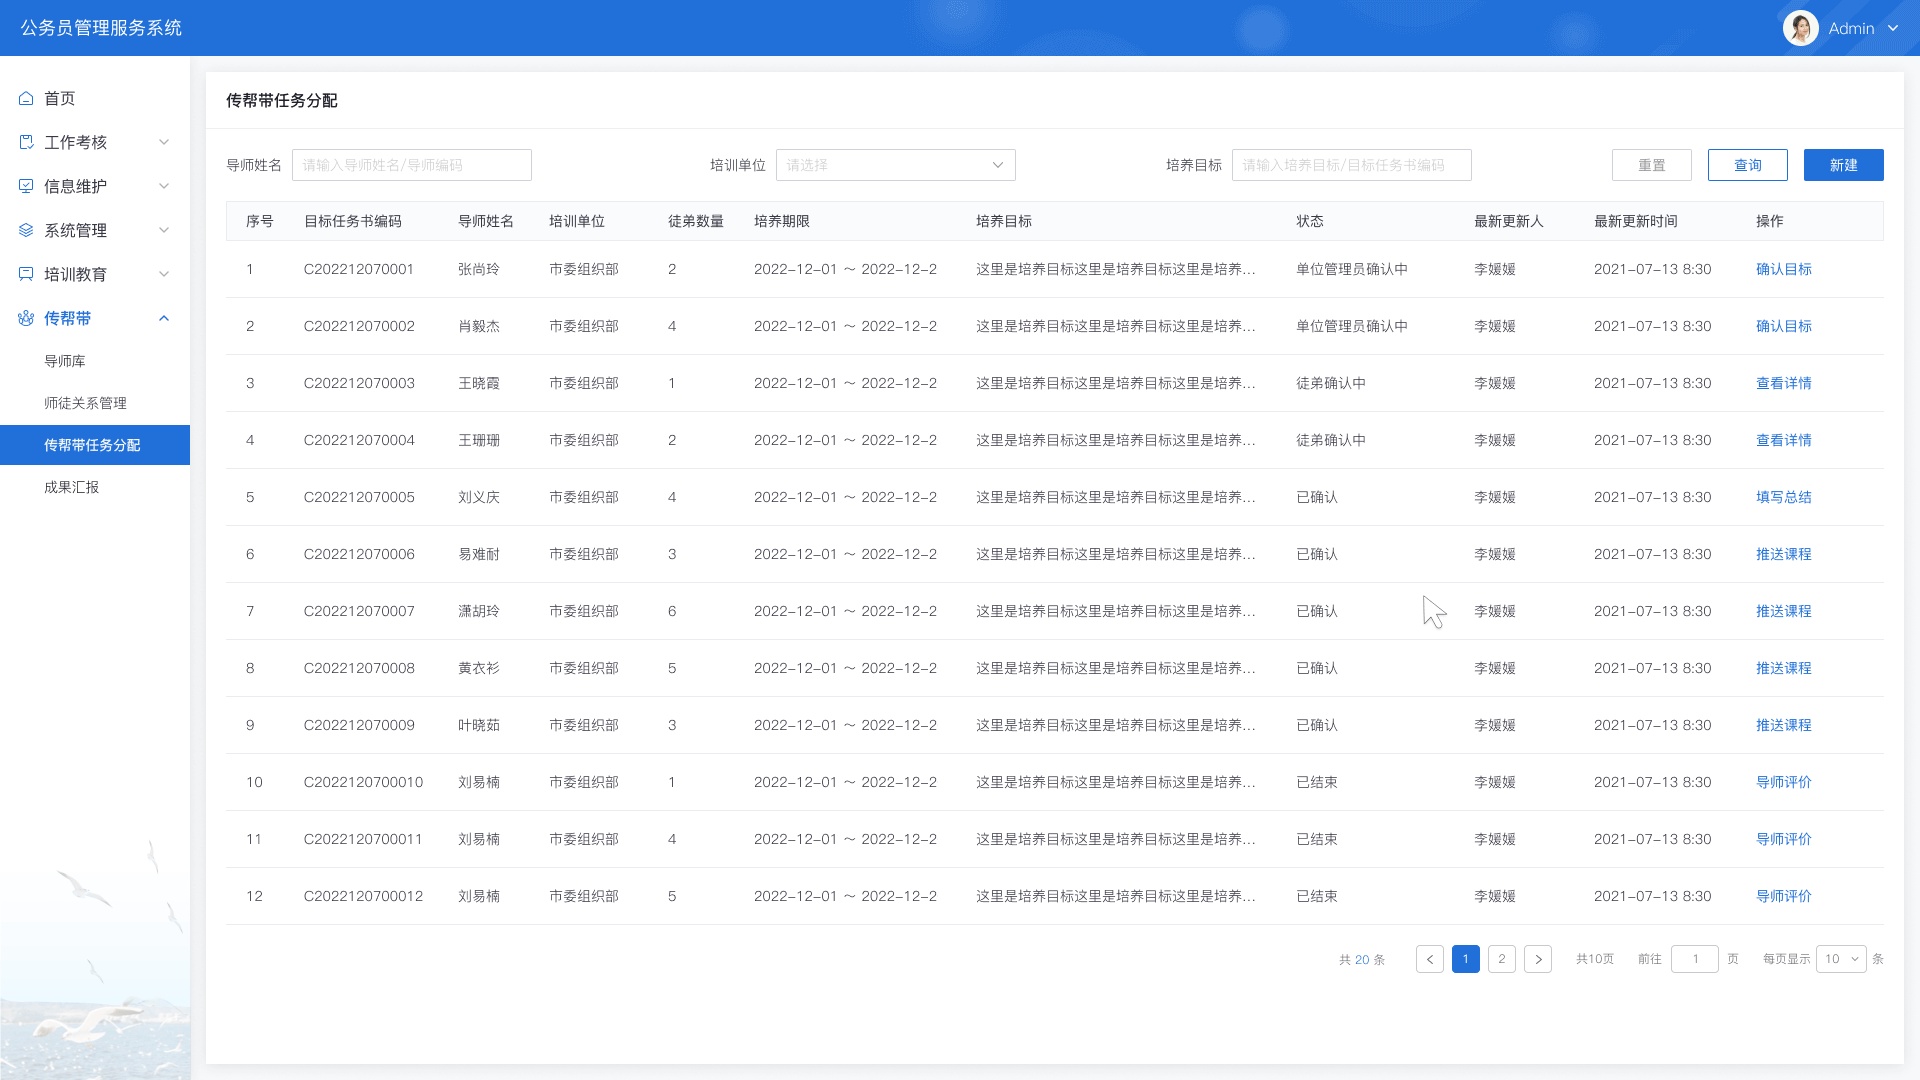The height and width of the screenshot is (1080, 1920).
Task: Open the 导师库 submenu item
Action: (x=65, y=361)
